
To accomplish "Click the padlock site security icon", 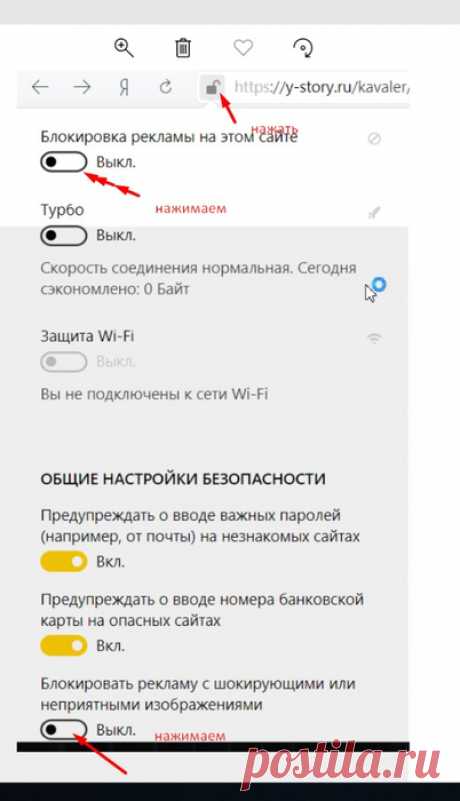I will (x=212, y=88).
